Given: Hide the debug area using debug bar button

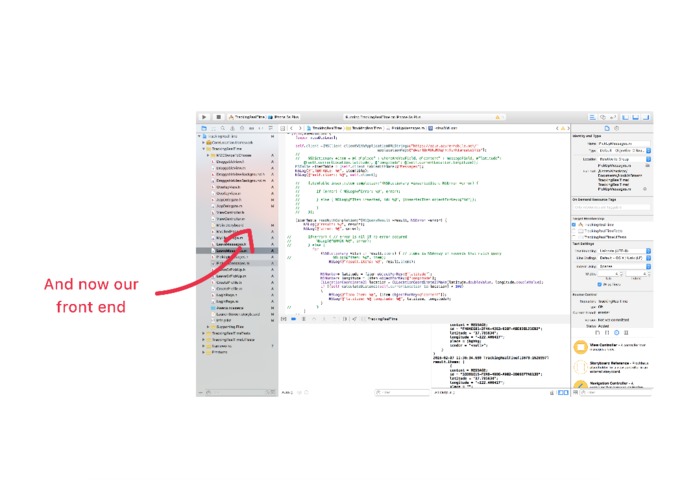Looking at the screenshot, I should (x=284, y=319).
